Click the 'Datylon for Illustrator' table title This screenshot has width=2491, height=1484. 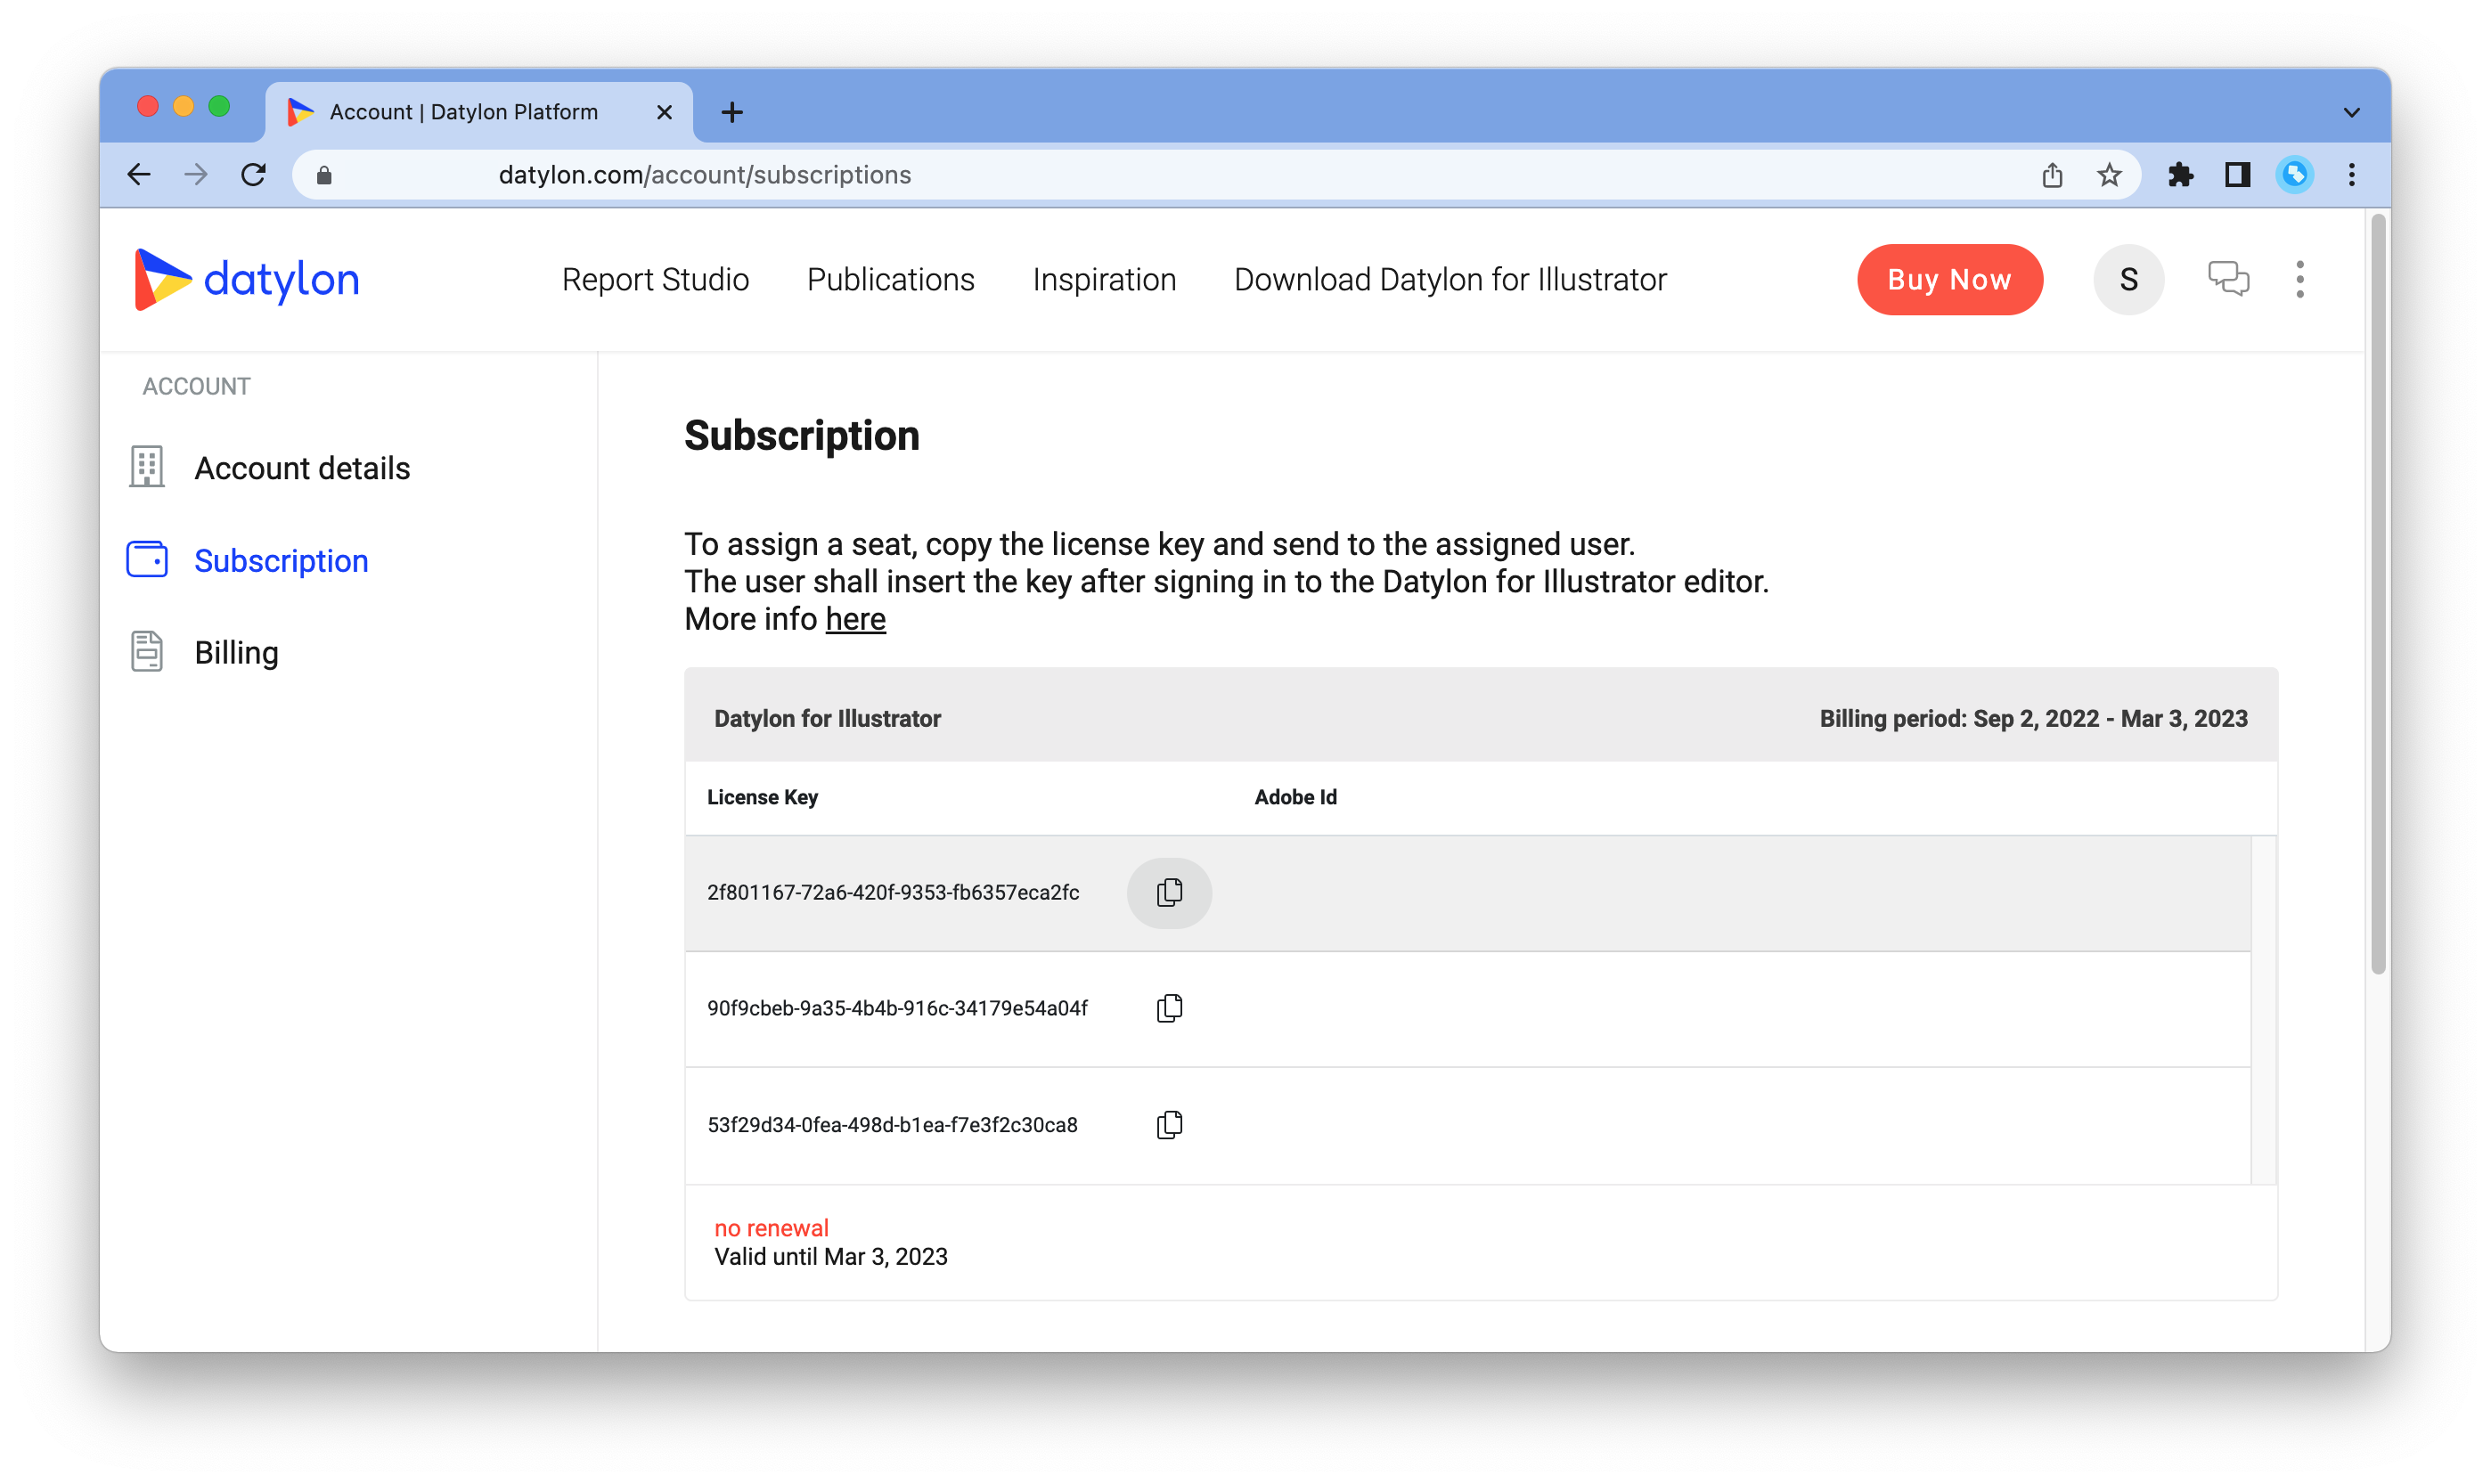pos(827,718)
